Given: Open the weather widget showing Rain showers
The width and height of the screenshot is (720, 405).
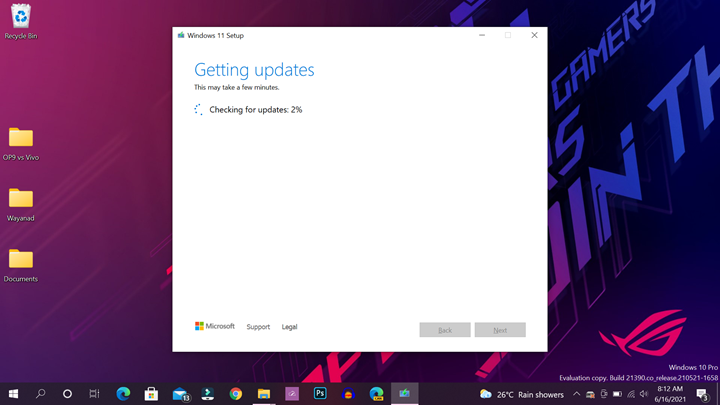Looking at the screenshot, I should (522, 394).
